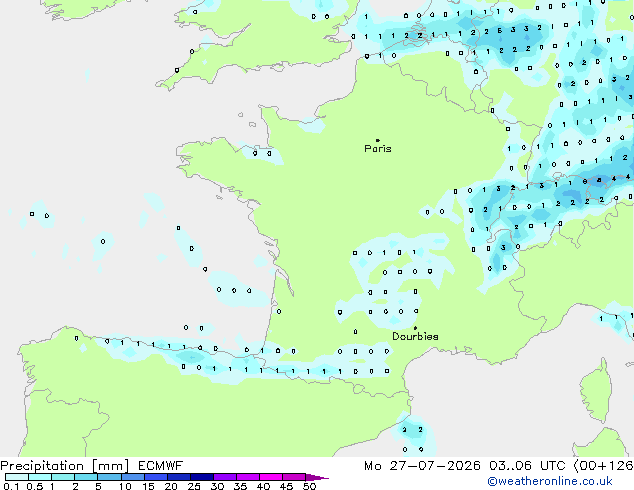This screenshot has width=634, height=490.
Task: Pick the 0.1–0.5 mm legend swatch
Action: (17, 477)
